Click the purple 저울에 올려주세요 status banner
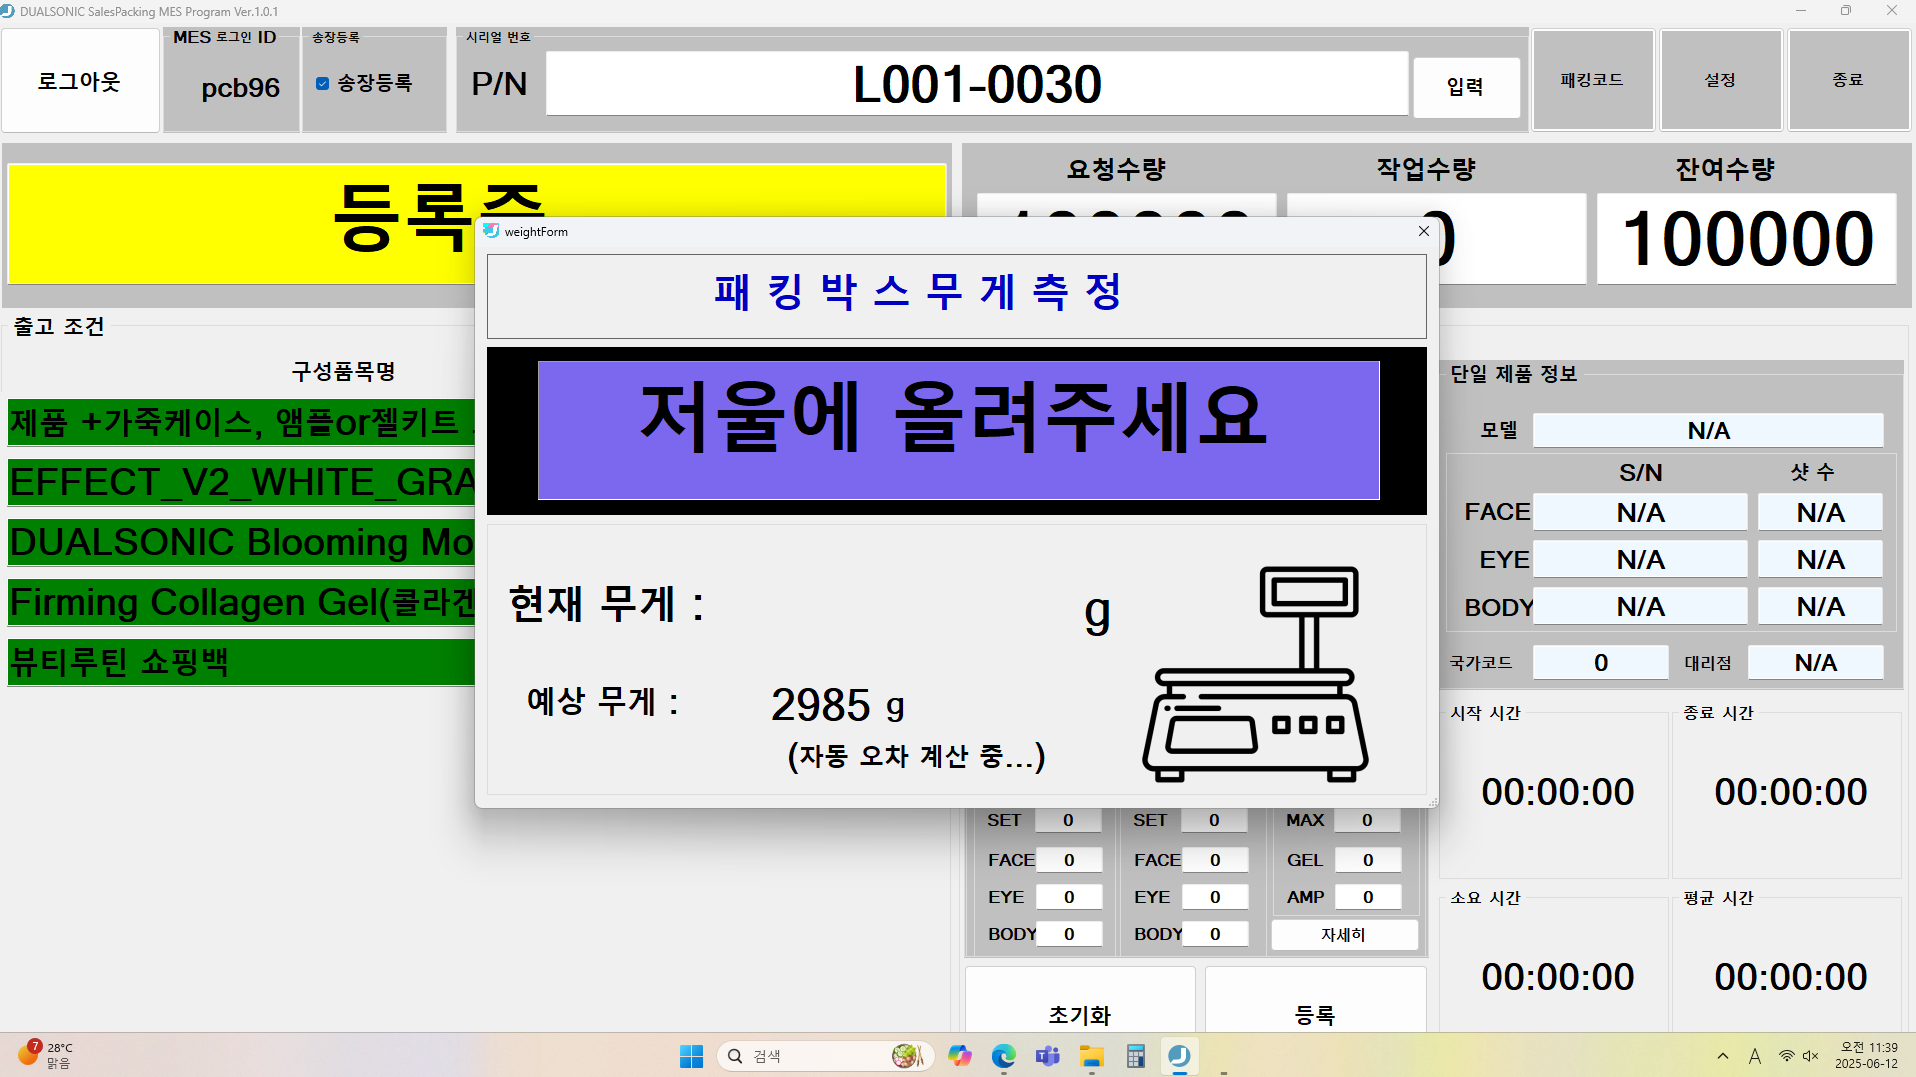This screenshot has width=1916, height=1077. click(x=958, y=430)
